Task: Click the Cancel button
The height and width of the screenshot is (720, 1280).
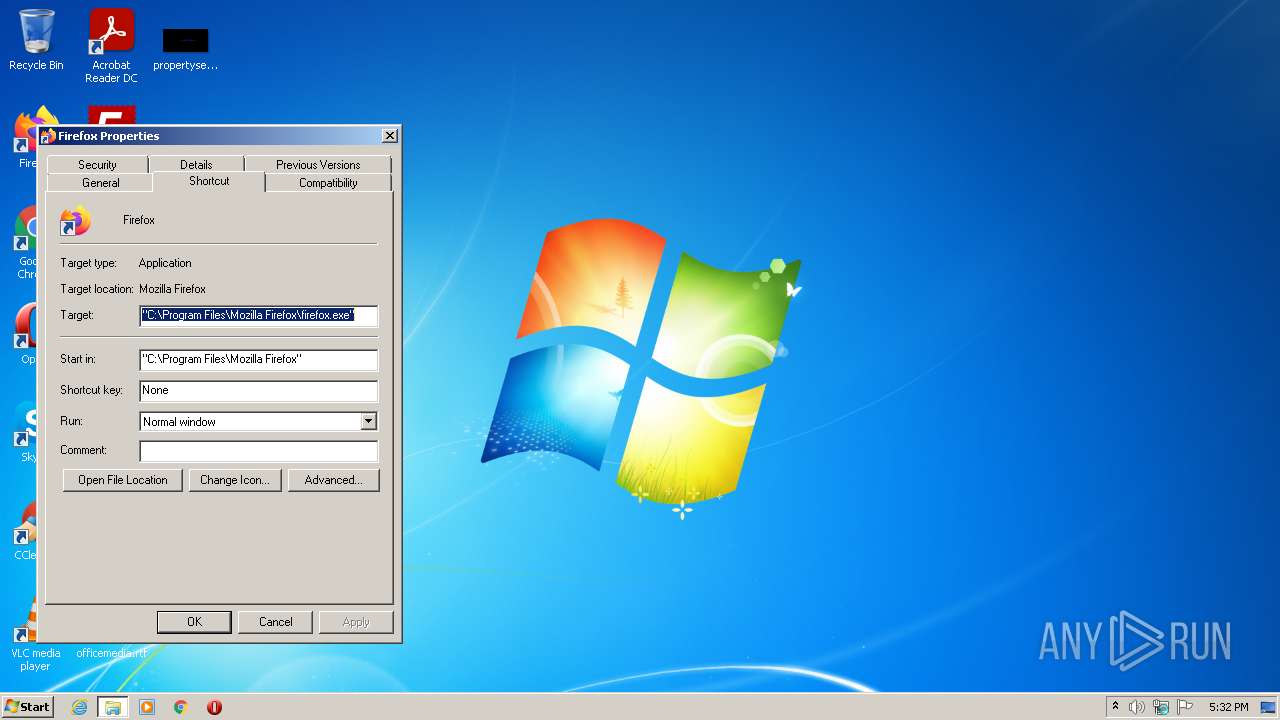Action: tap(276, 622)
